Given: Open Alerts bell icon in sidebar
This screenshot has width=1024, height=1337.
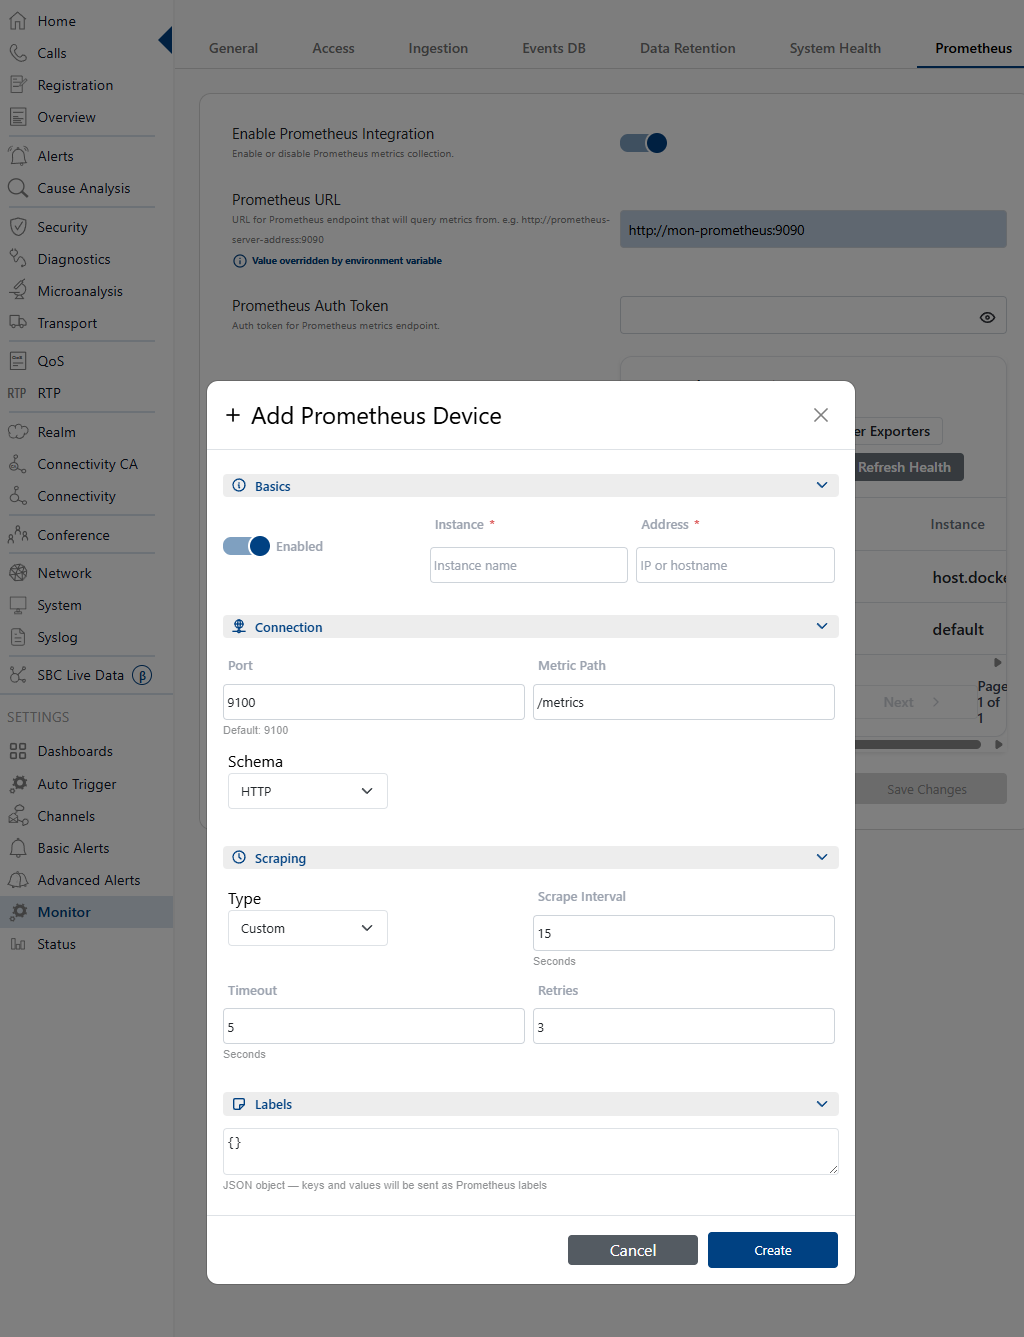Looking at the screenshot, I should pyautogui.click(x=18, y=155).
